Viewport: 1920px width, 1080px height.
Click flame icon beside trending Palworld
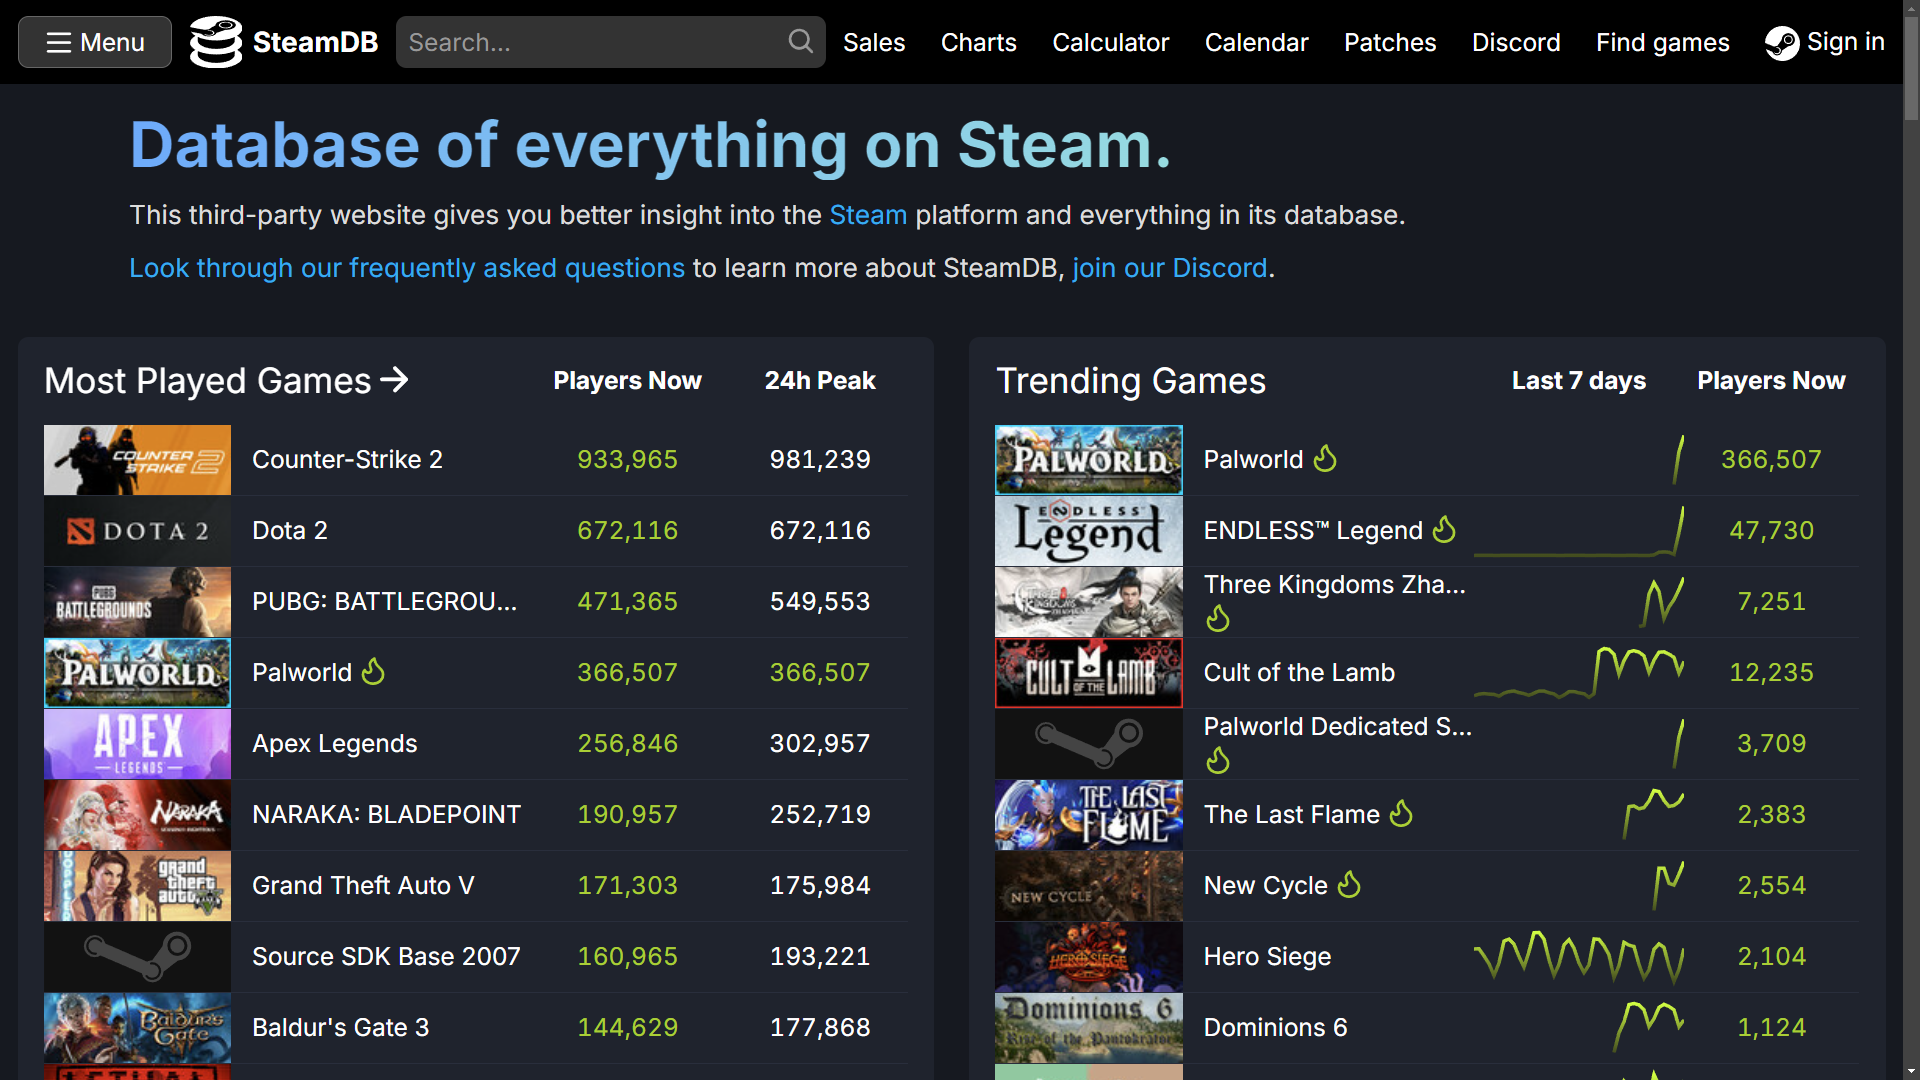(x=1325, y=458)
